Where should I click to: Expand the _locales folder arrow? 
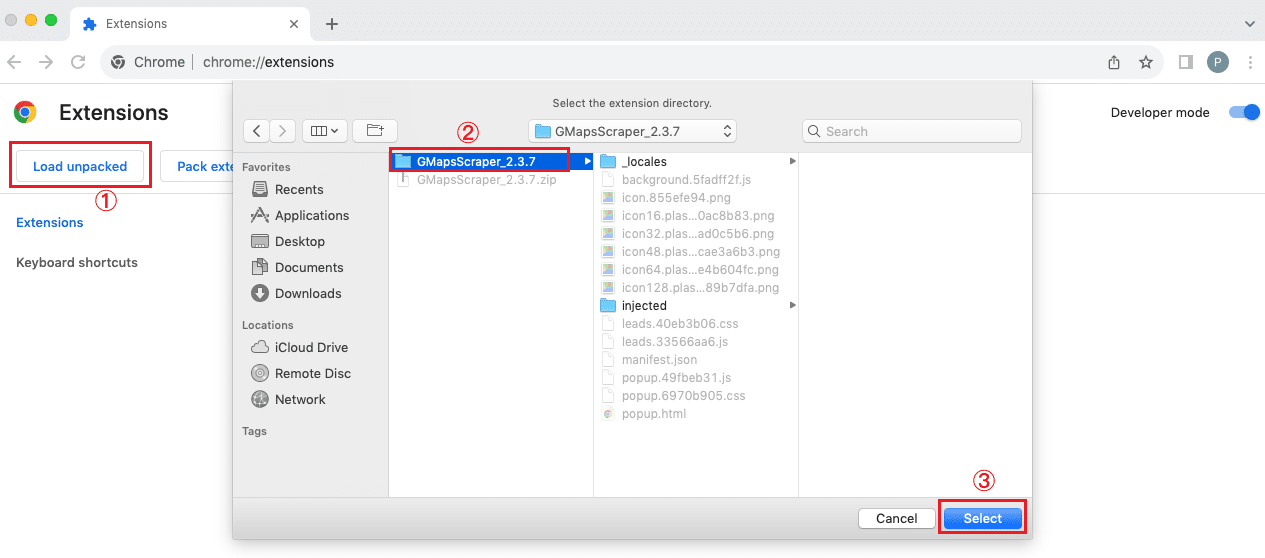(792, 161)
